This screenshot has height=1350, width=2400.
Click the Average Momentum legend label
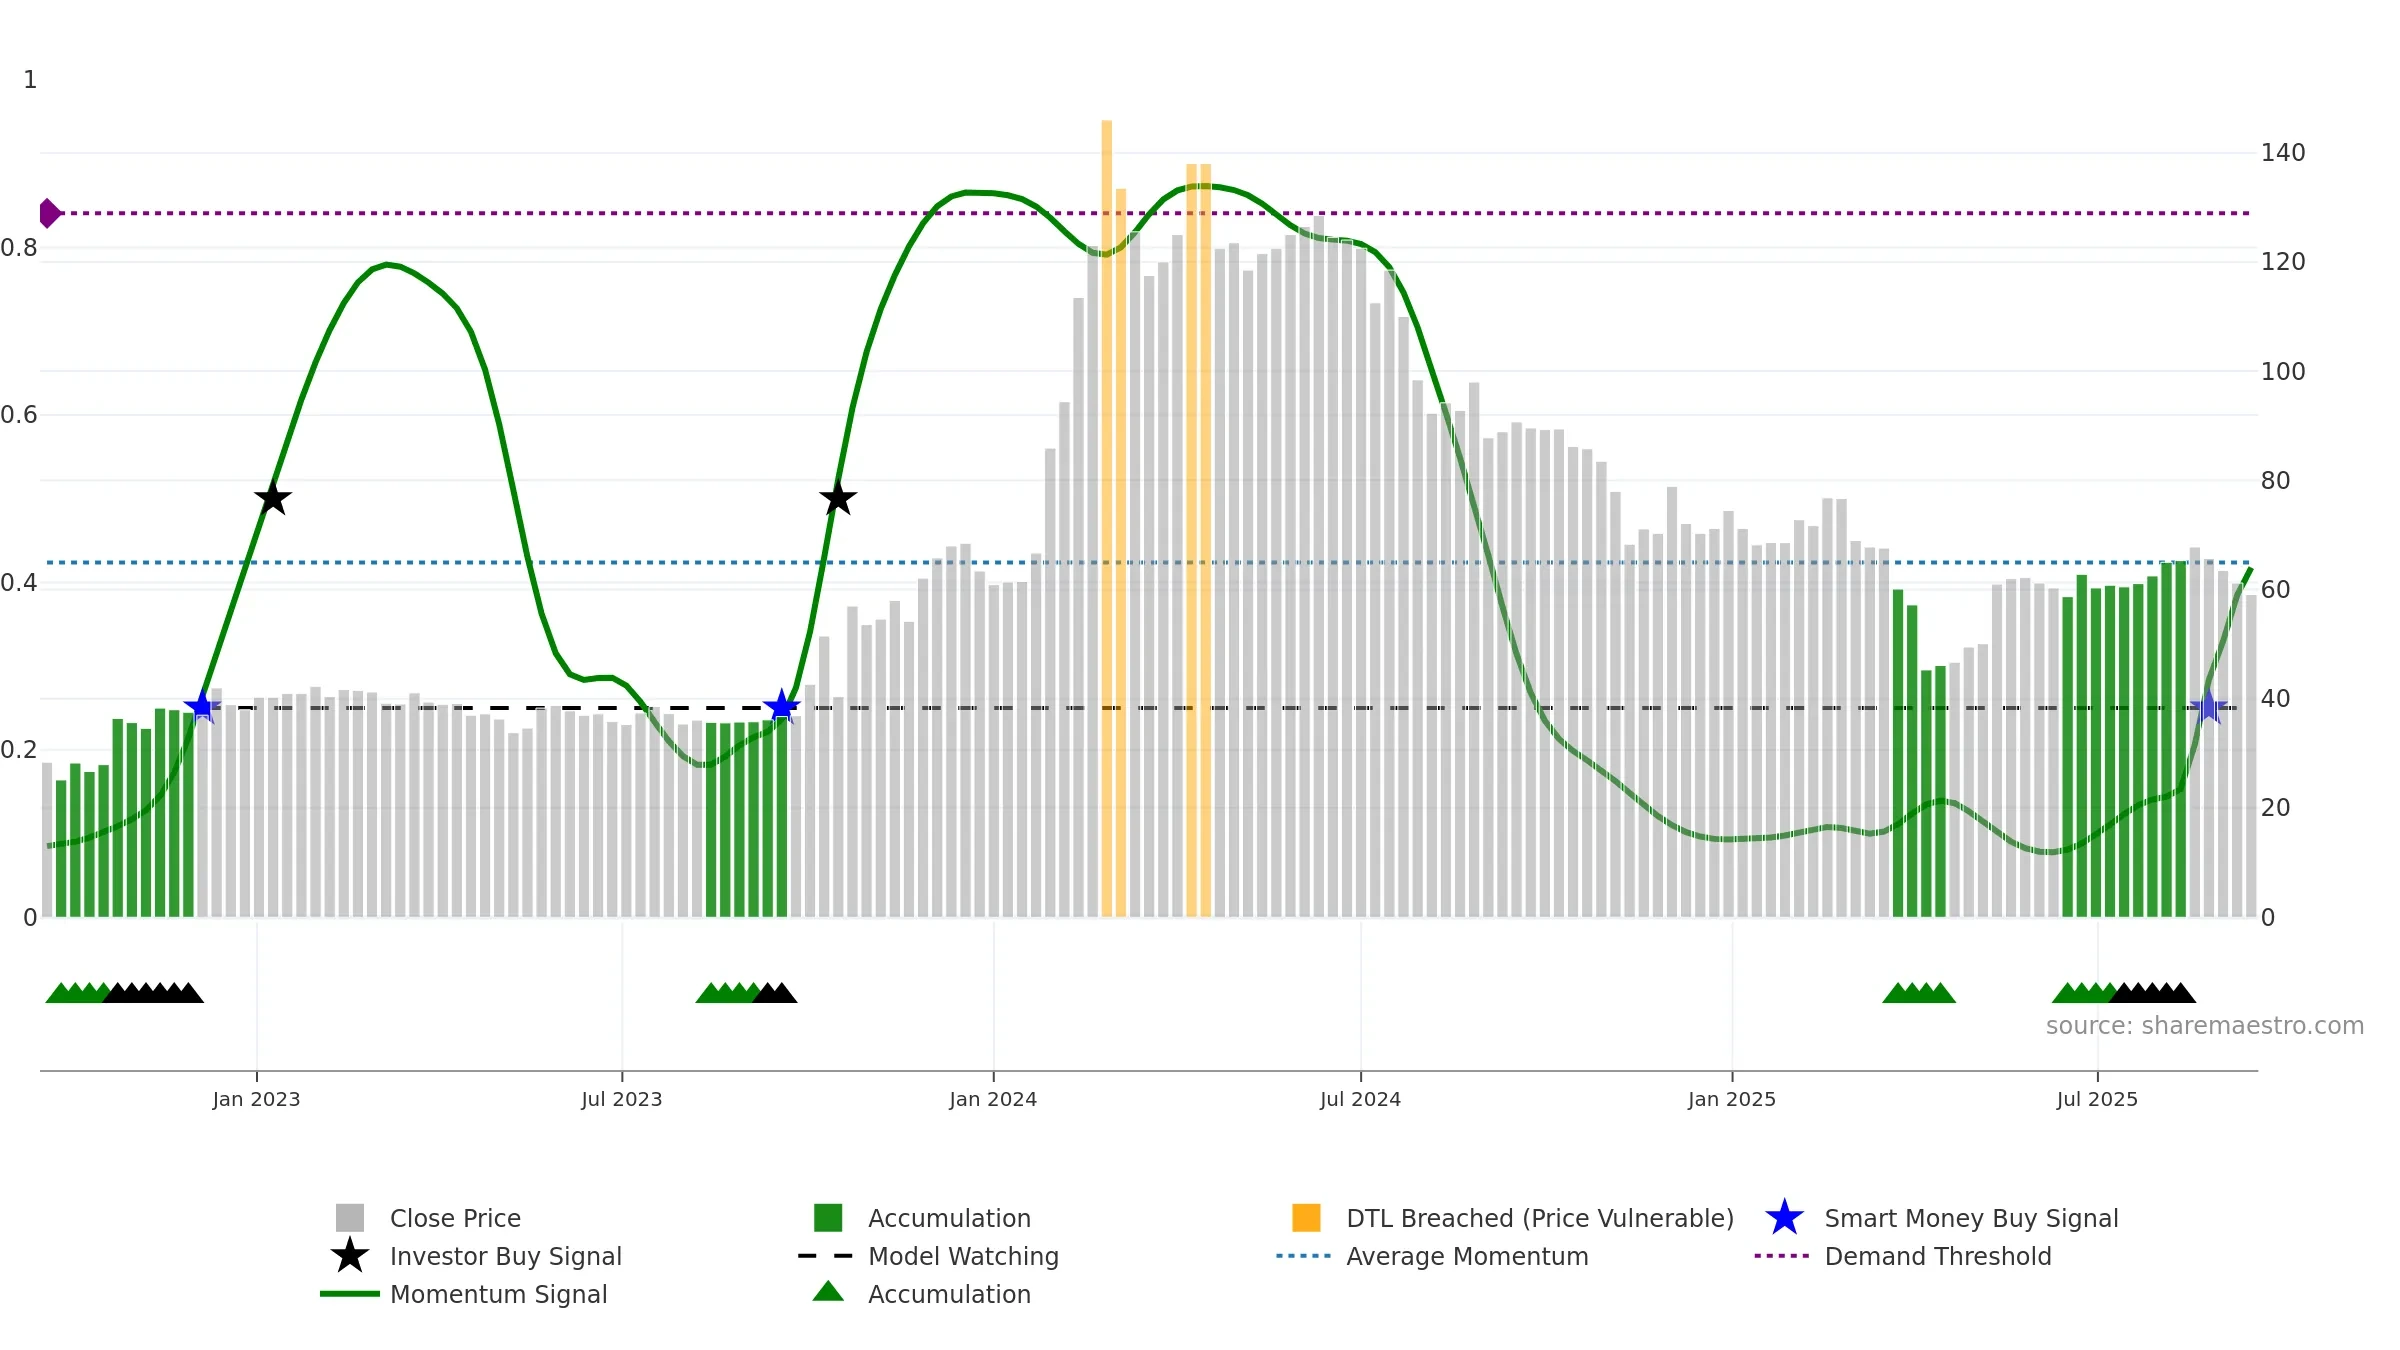pos(1467,1256)
